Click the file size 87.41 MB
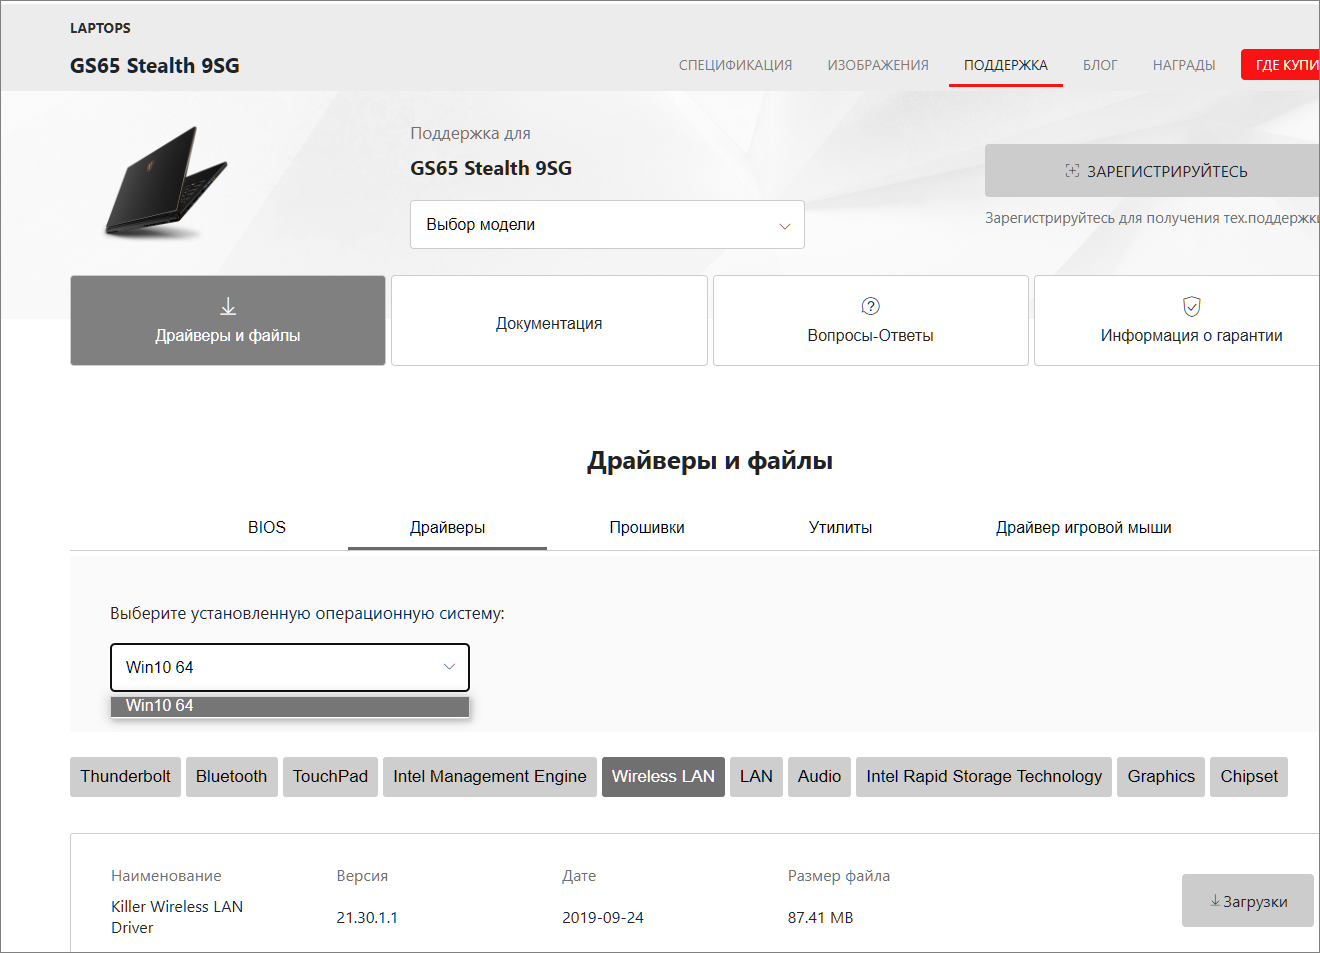 (x=820, y=918)
